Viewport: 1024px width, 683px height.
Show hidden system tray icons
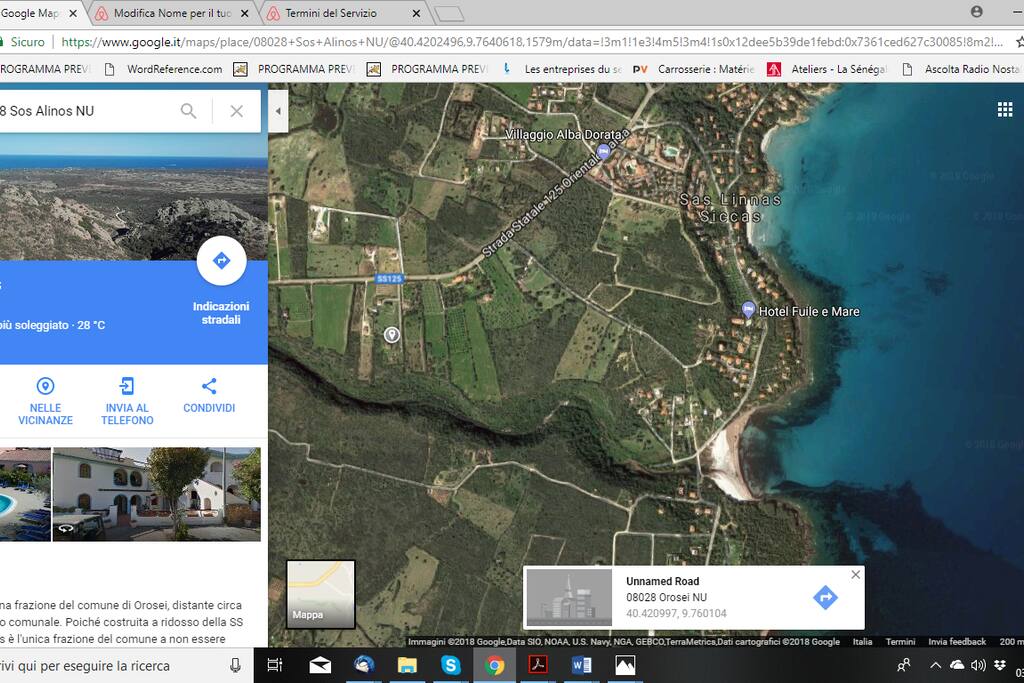coord(935,665)
